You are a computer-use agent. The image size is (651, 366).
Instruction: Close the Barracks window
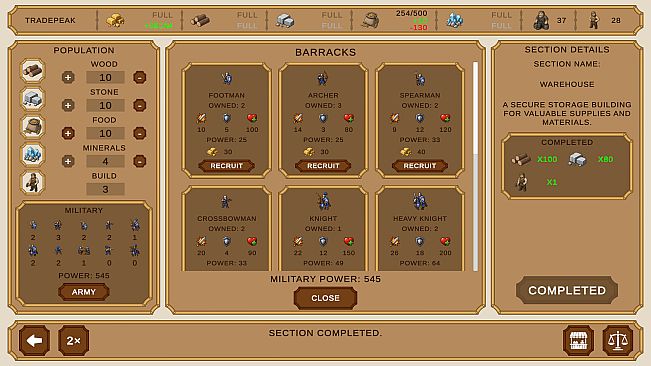(325, 298)
